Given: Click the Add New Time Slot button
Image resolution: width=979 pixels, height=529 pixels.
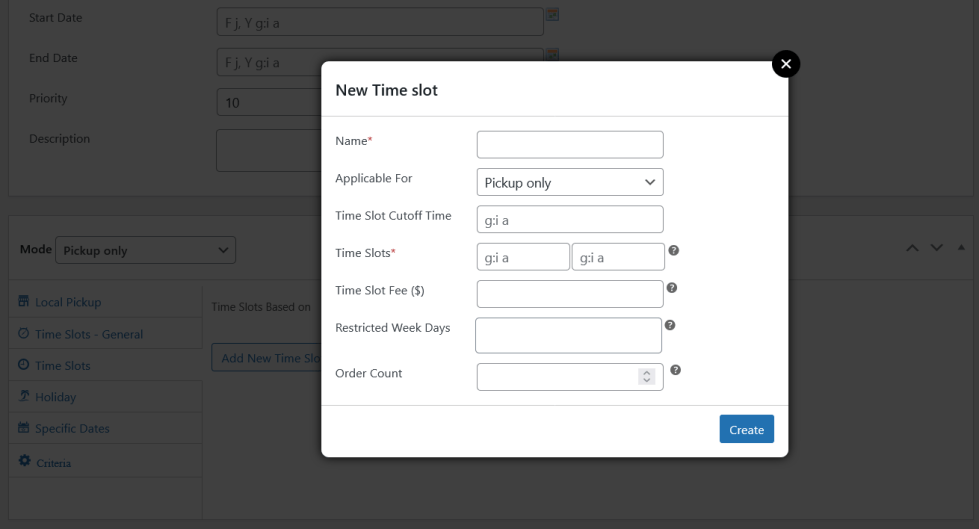Looking at the screenshot, I should point(266,358).
